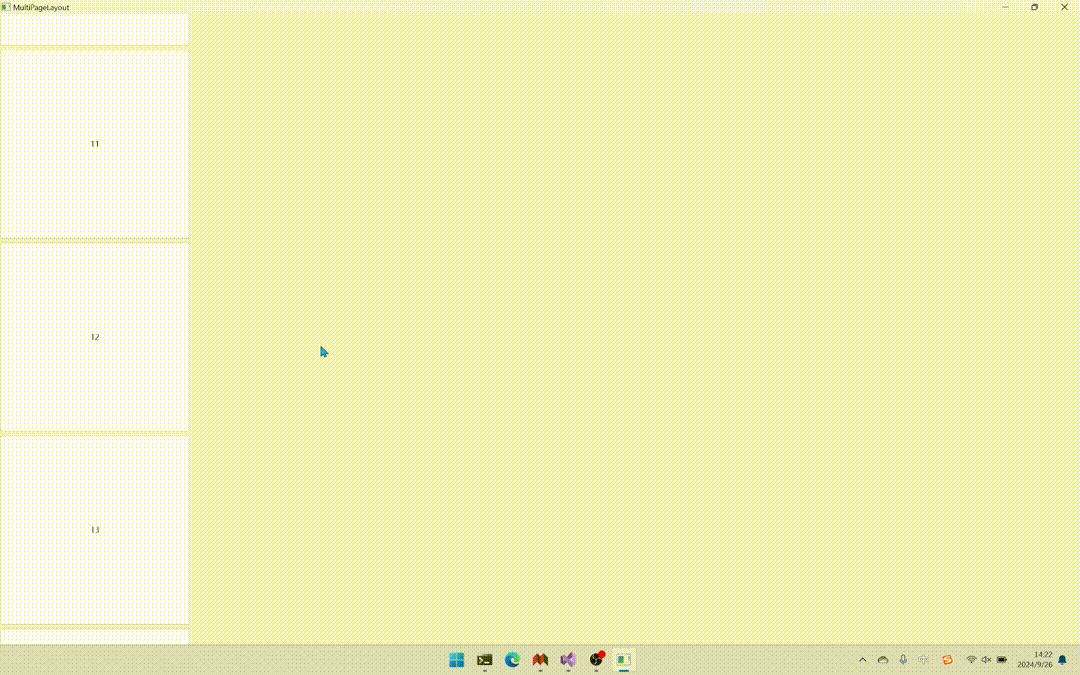The width and height of the screenshot is (1080, 675).
Task: Open the red M app in taskbar
Action: (x=540, y=660)
